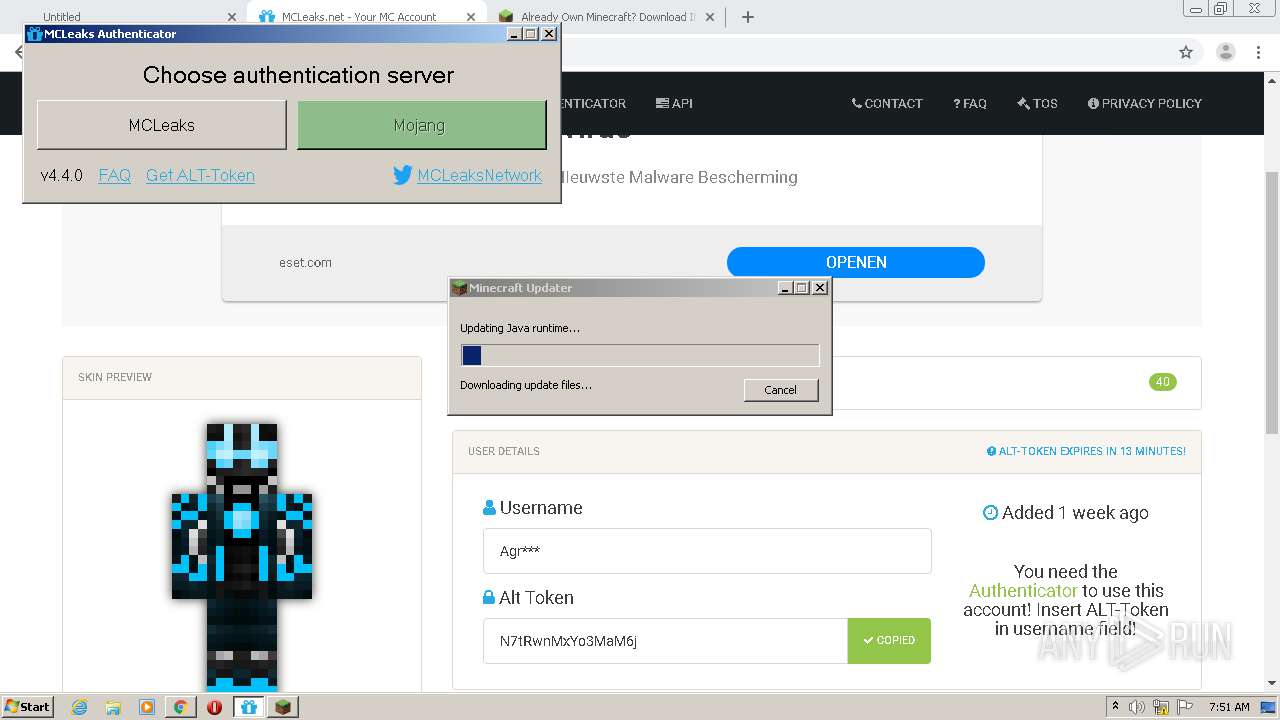The height and width of the screenshot is (720, 1280).
Task: Click the 7:51 AM taskbar clock
Action: [1229, 707]
